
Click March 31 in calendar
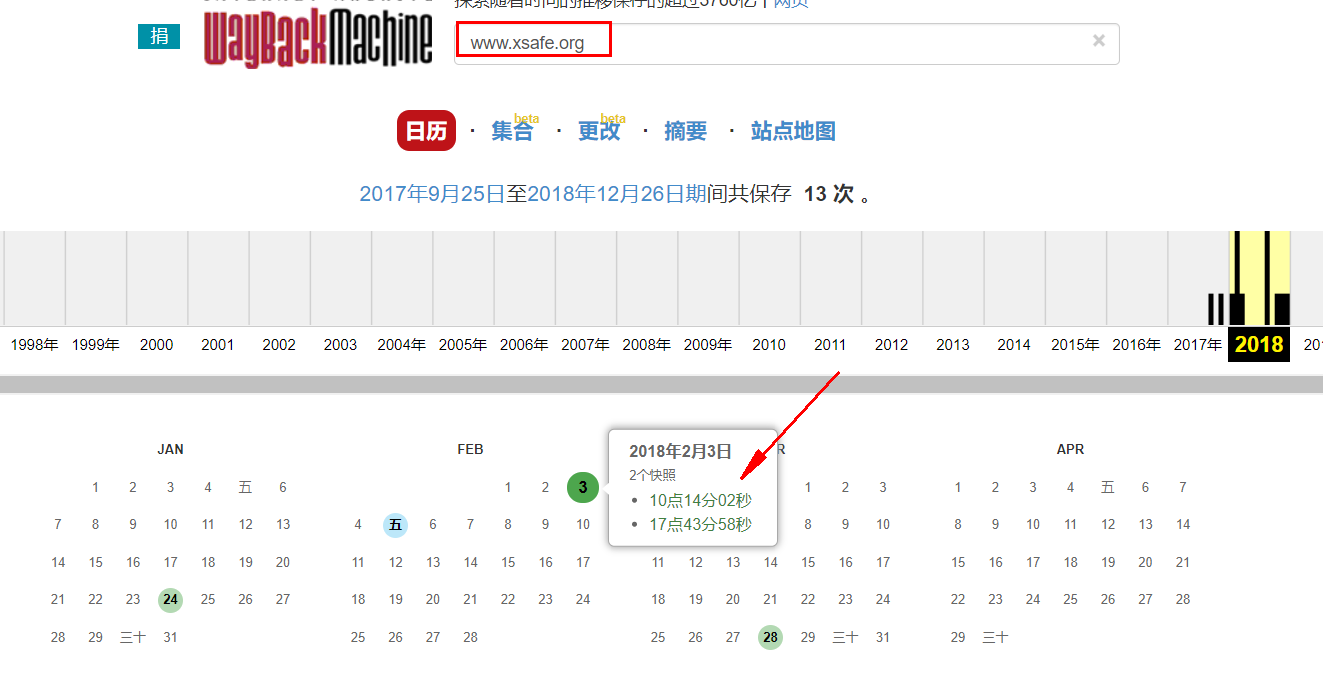(883, 637)
